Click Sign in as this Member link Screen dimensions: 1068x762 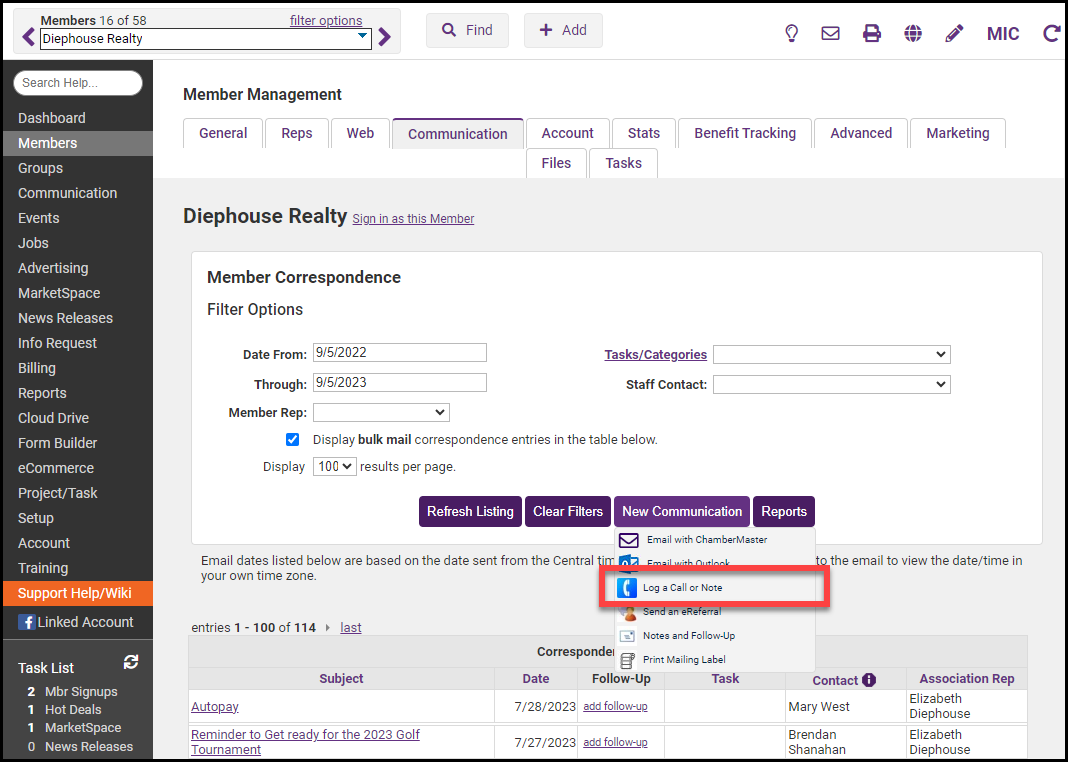[x=413, y=219]
